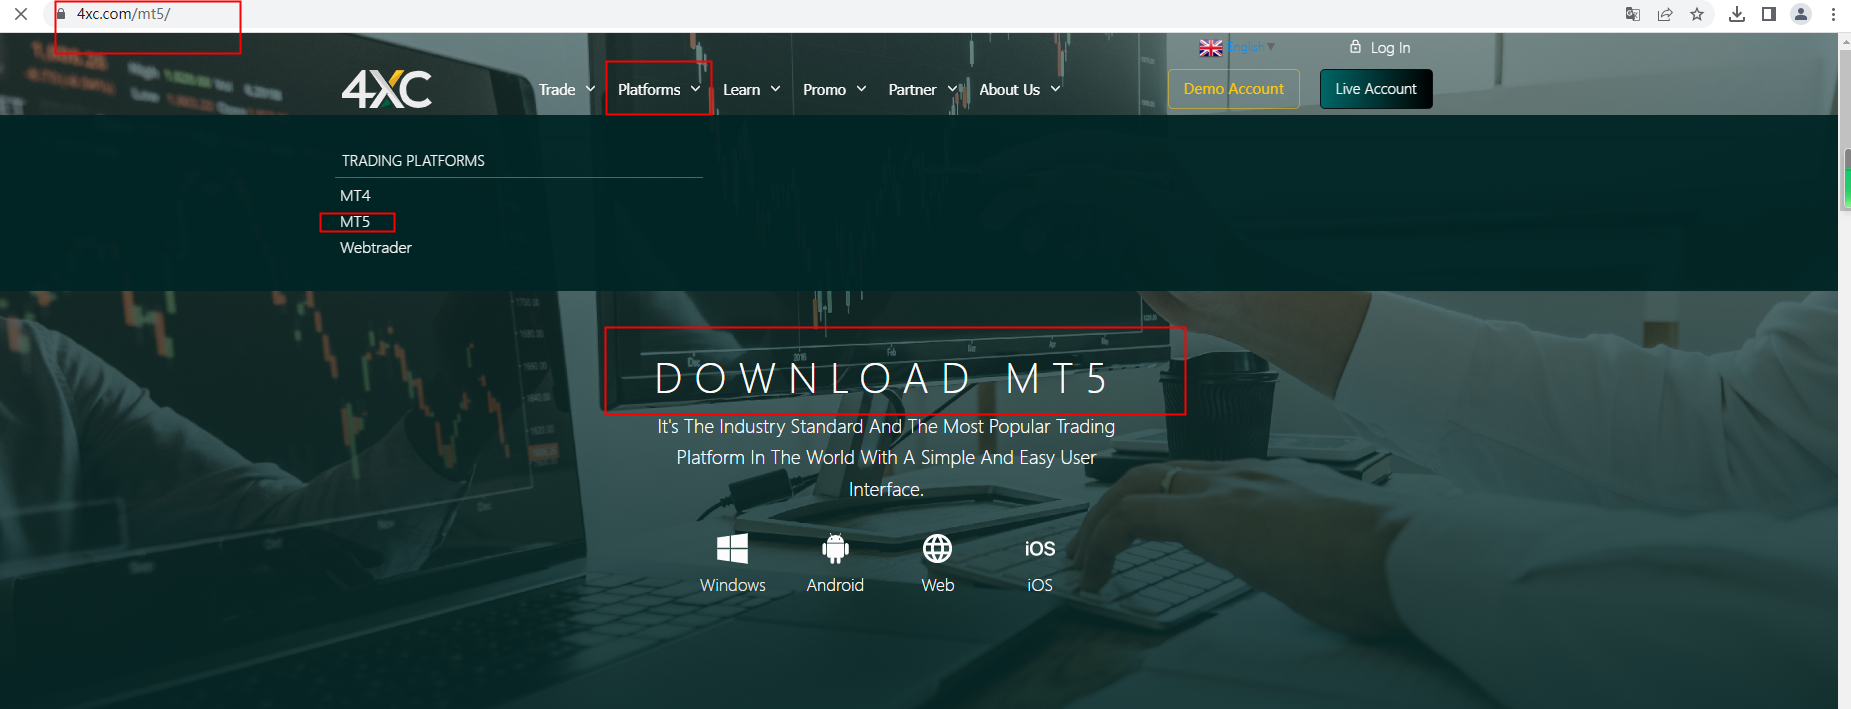This screenshot has height=709, width=1851.
Task: Select the Android robot icon
Action: coord(835,548)
